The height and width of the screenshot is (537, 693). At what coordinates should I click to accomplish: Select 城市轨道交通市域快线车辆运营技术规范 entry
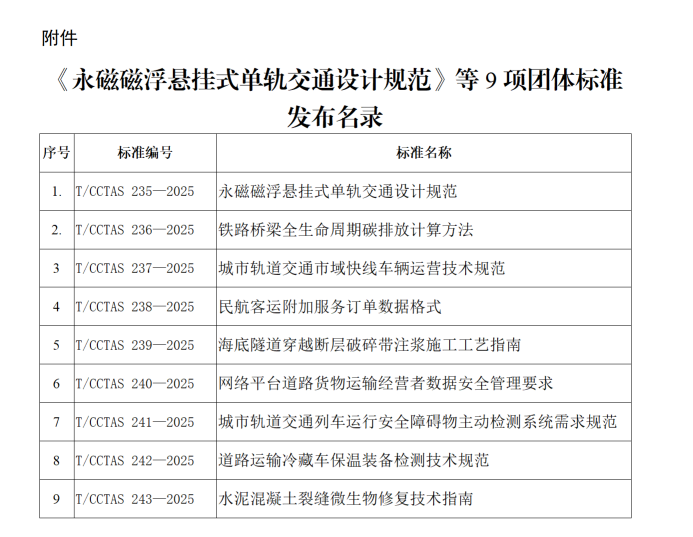(x=361, y=268)
